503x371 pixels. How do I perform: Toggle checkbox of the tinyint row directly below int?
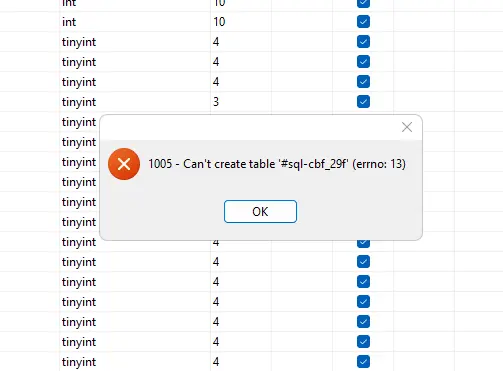point(363,42)
